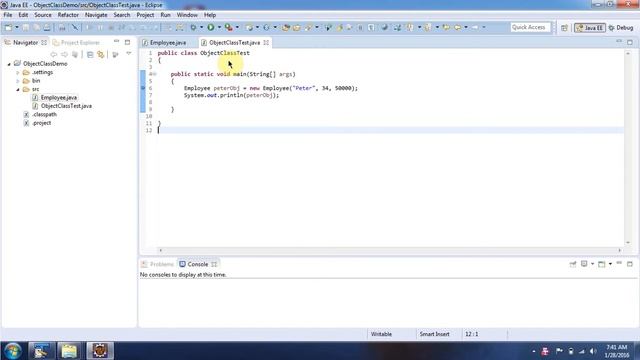Maximize the editor area

[x=630, y=42]
